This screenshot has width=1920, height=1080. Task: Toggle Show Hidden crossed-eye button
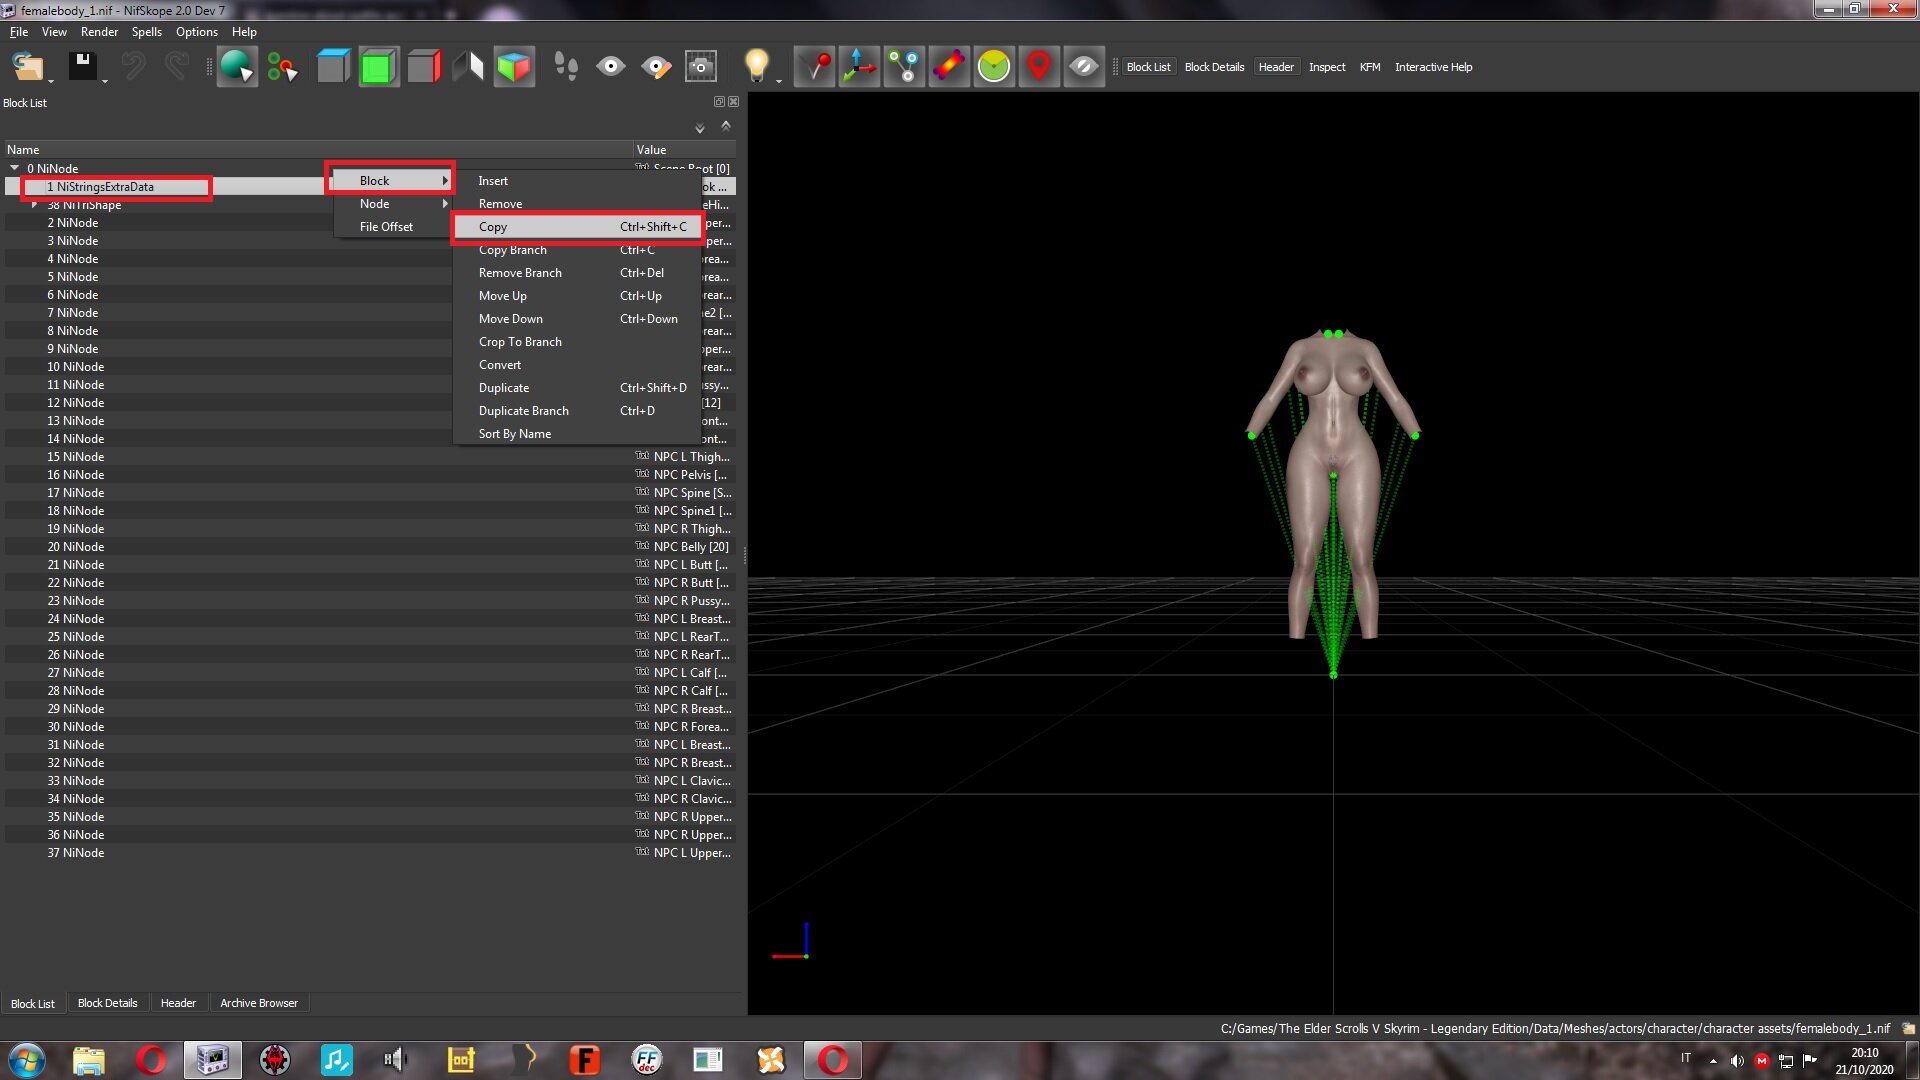(1084, 67)
